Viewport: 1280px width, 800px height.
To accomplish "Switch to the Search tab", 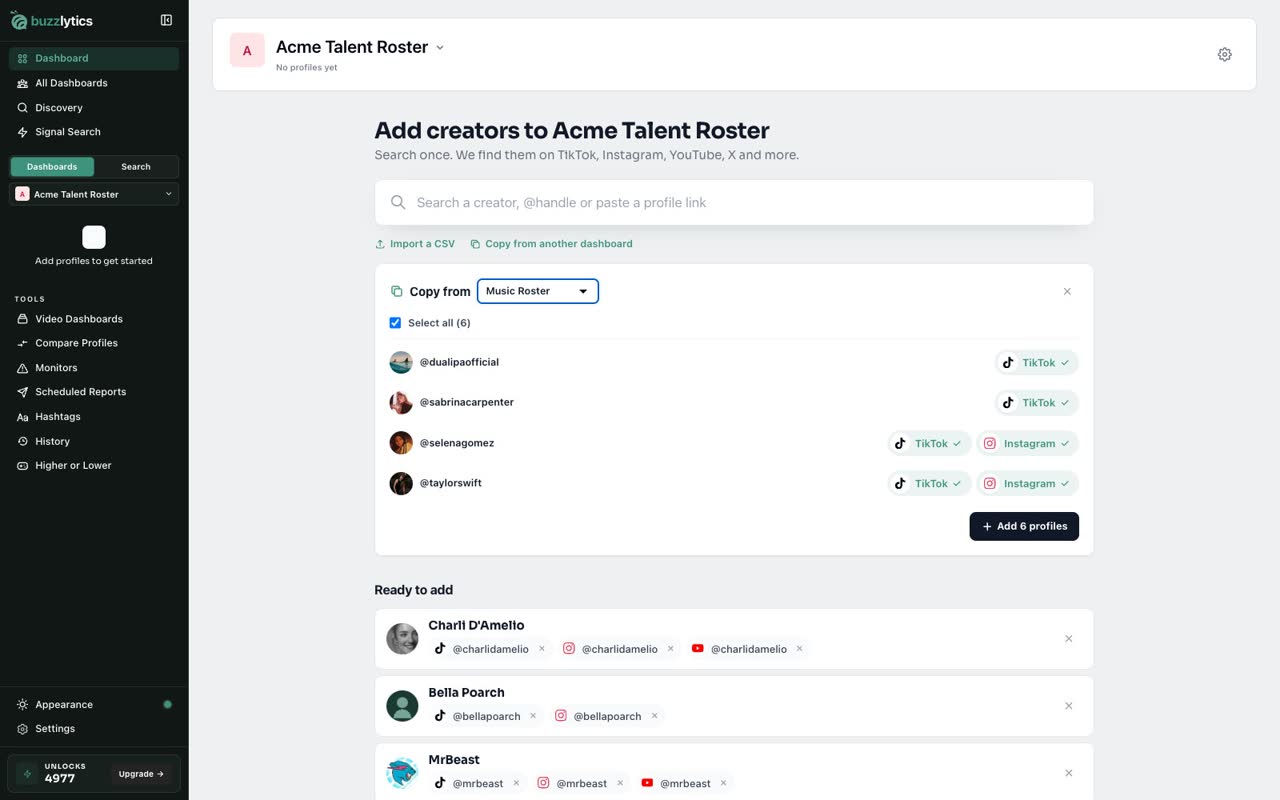I will pos(136,167).
